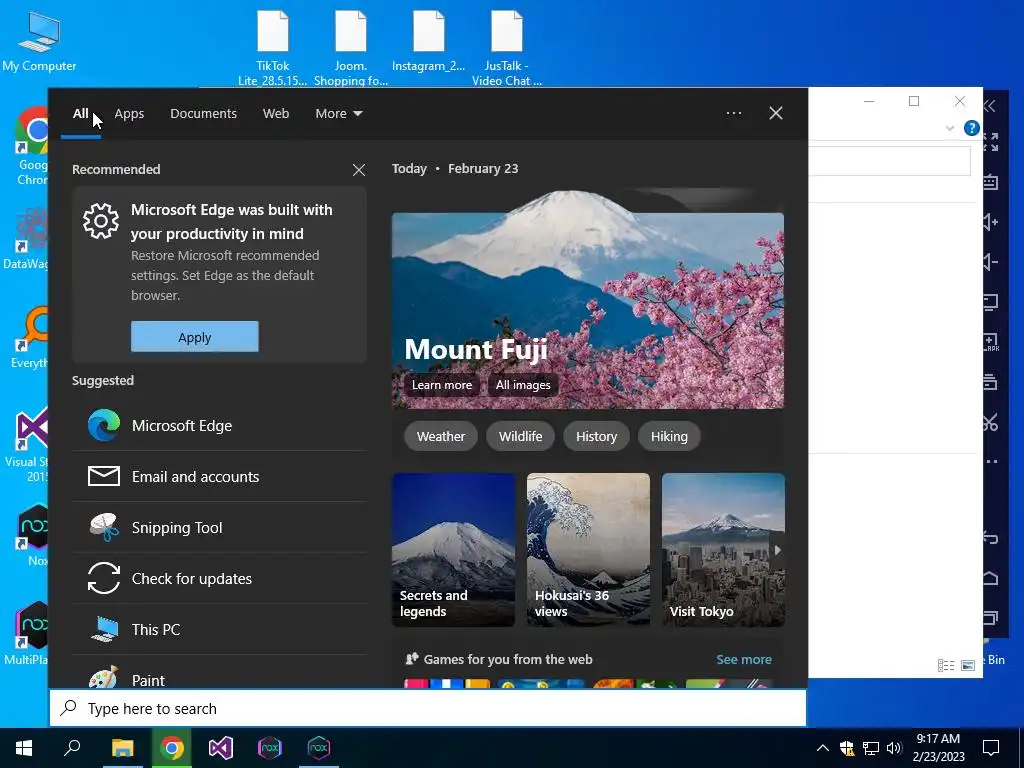Switch to the Documents search tab
1024x768 pixels.
[x=203, y=114]
